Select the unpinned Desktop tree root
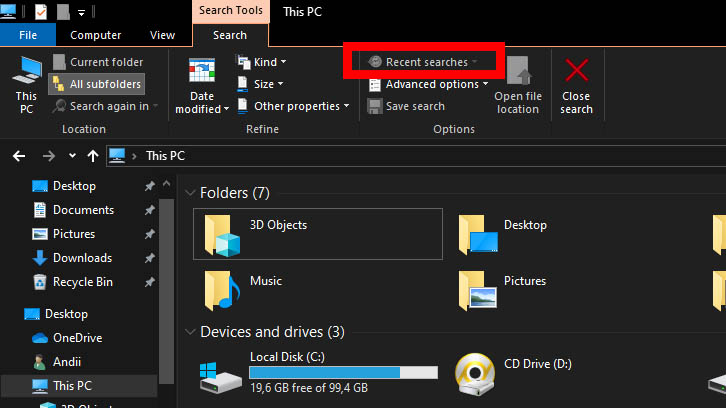 pyautogui.click(x=66, y=314)
